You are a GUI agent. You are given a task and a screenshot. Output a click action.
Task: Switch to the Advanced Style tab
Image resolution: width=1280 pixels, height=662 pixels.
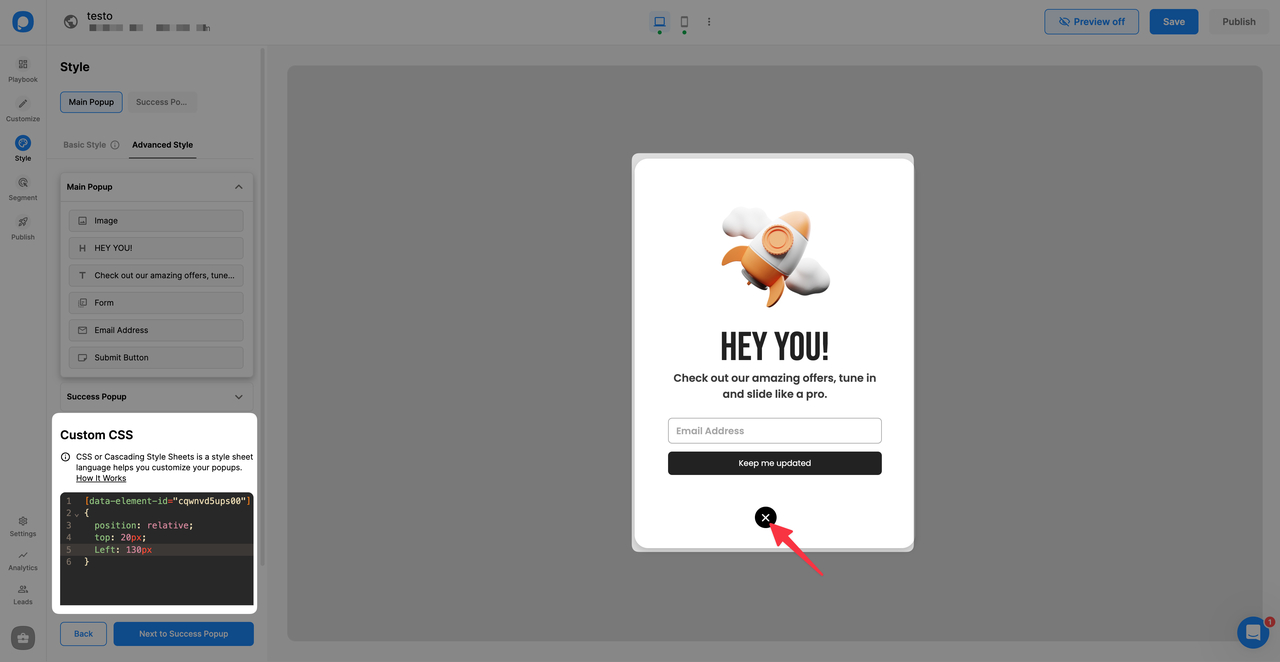[162, 145]
